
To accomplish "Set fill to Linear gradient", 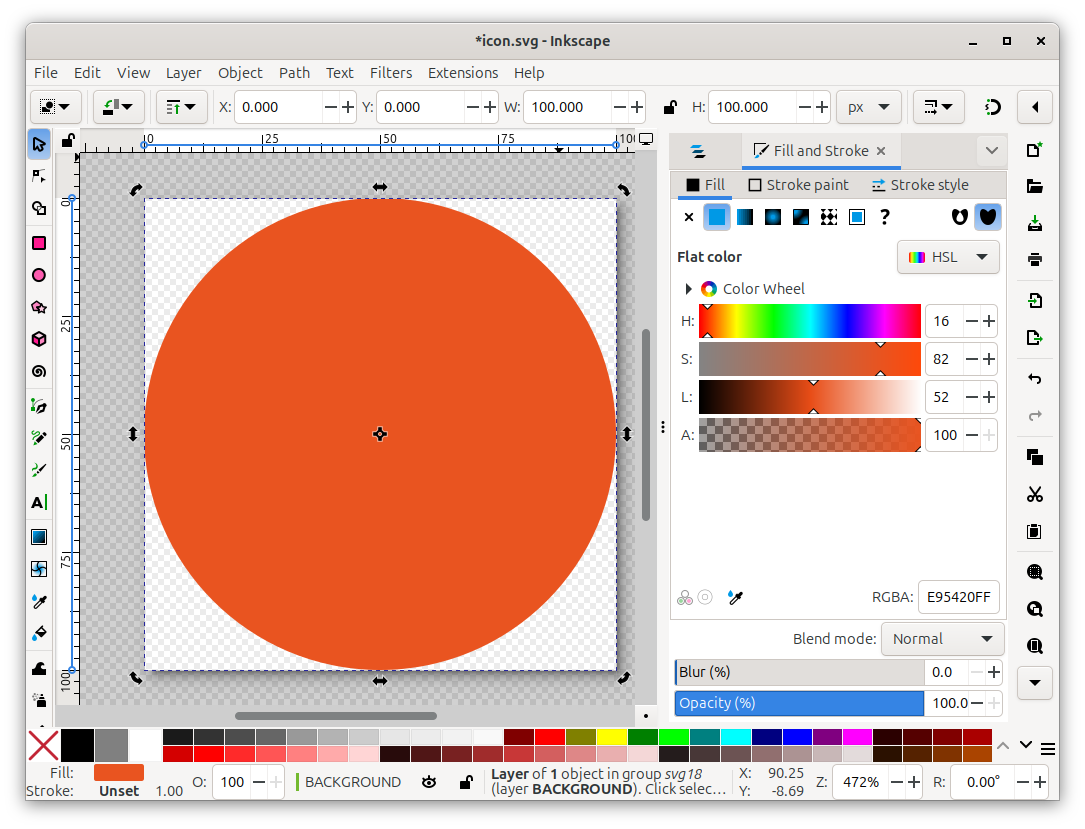I will 745,217.
